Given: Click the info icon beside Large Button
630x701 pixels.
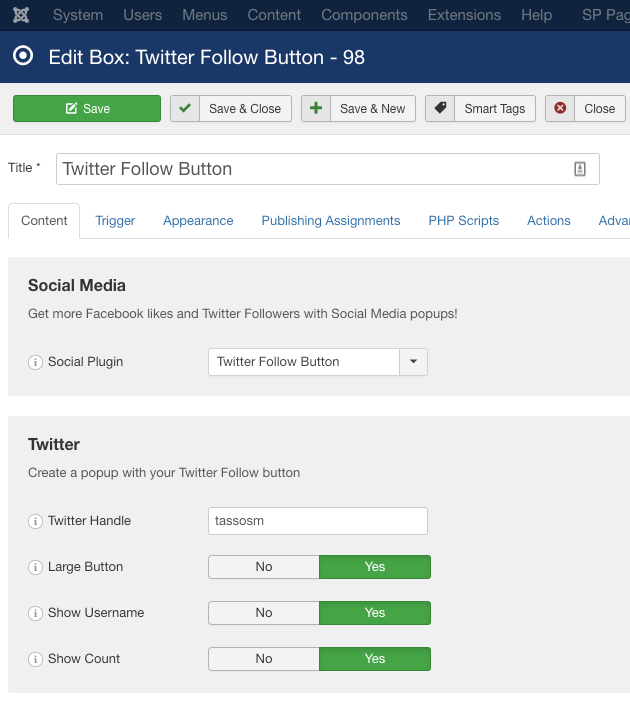Looking at the screenshot, I should 35,567.
